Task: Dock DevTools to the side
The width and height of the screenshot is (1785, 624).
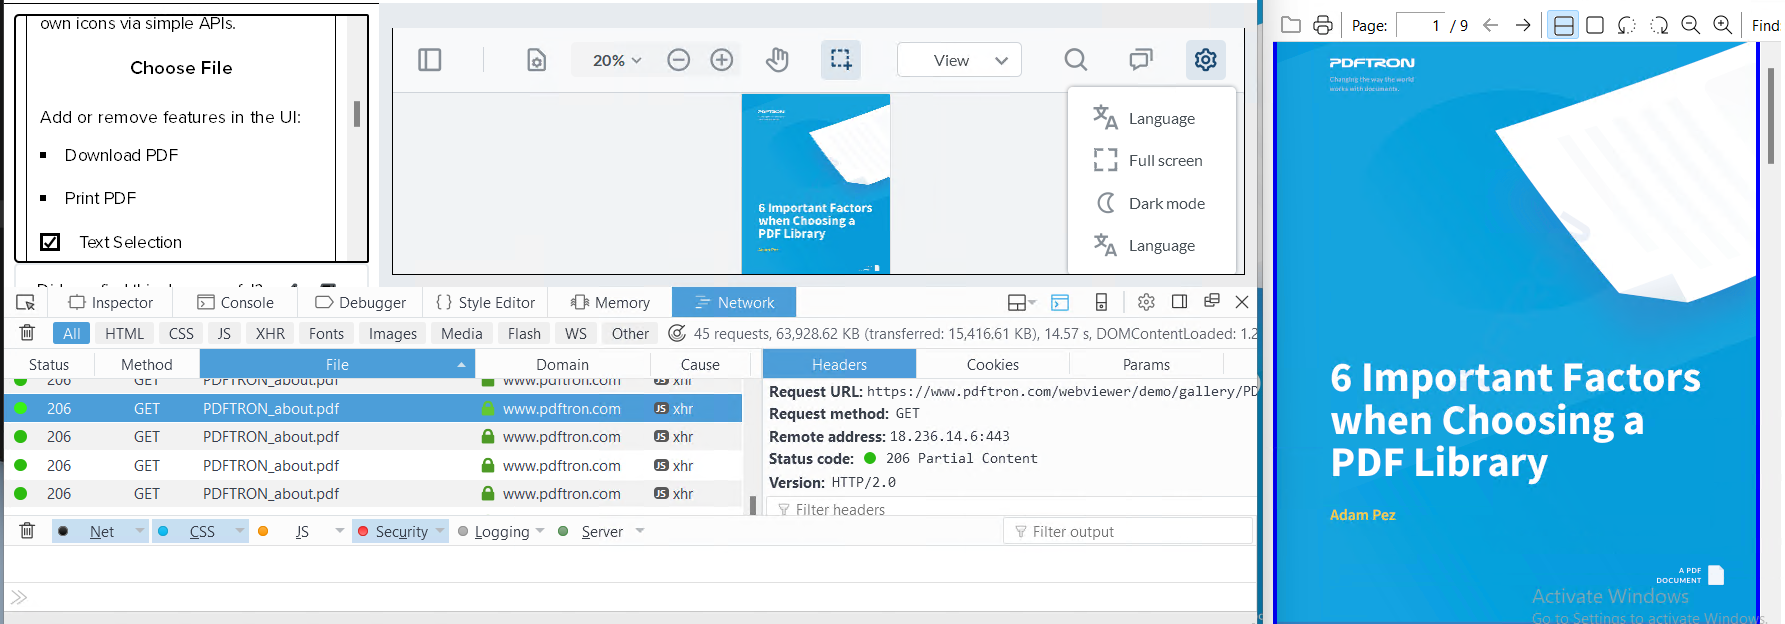Action: (1179, 302)
